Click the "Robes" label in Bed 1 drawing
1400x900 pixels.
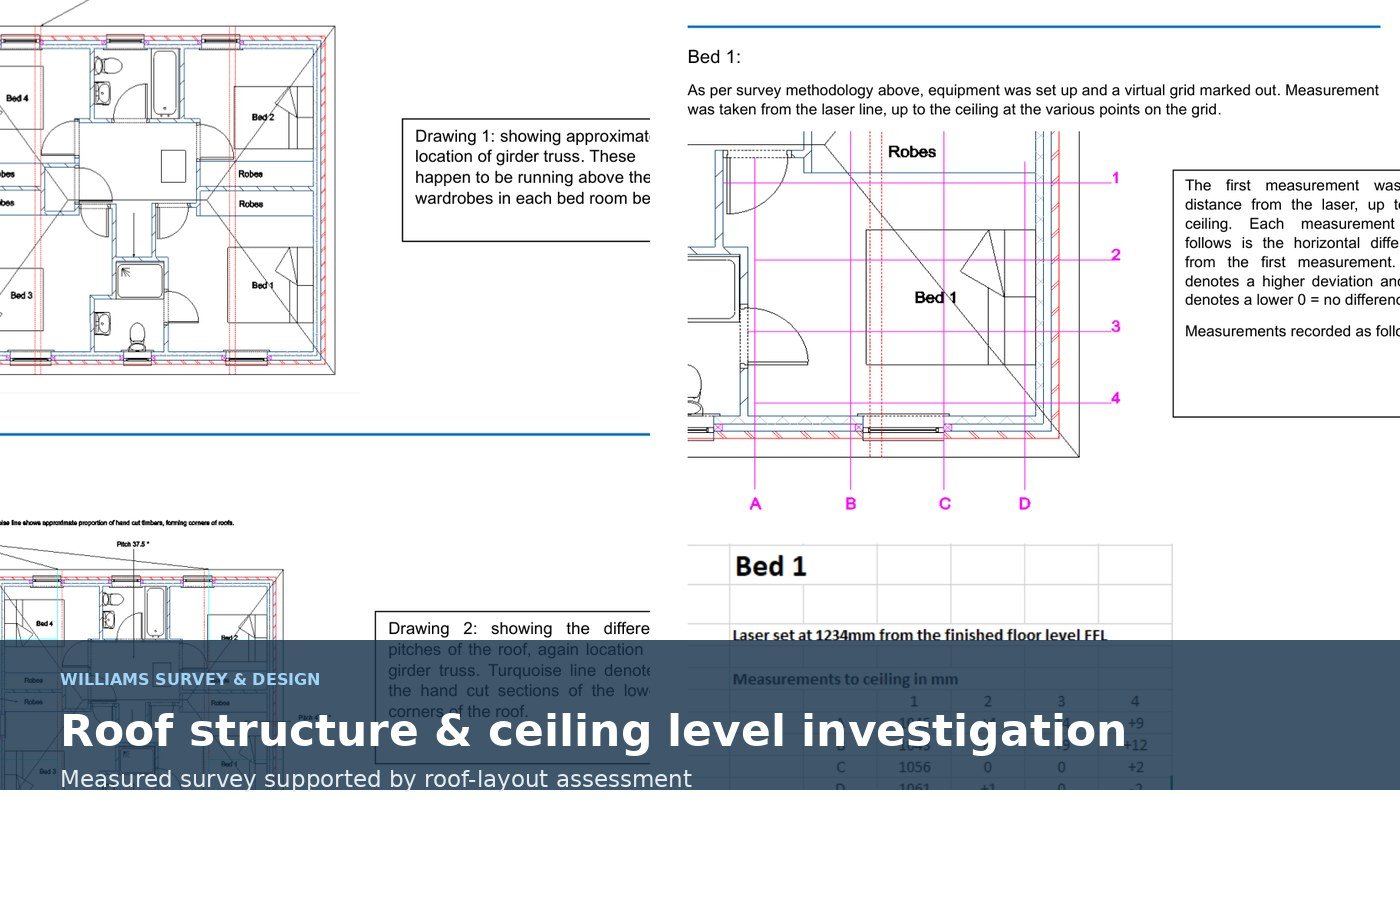pyautogui.click(x=912, y=152)
